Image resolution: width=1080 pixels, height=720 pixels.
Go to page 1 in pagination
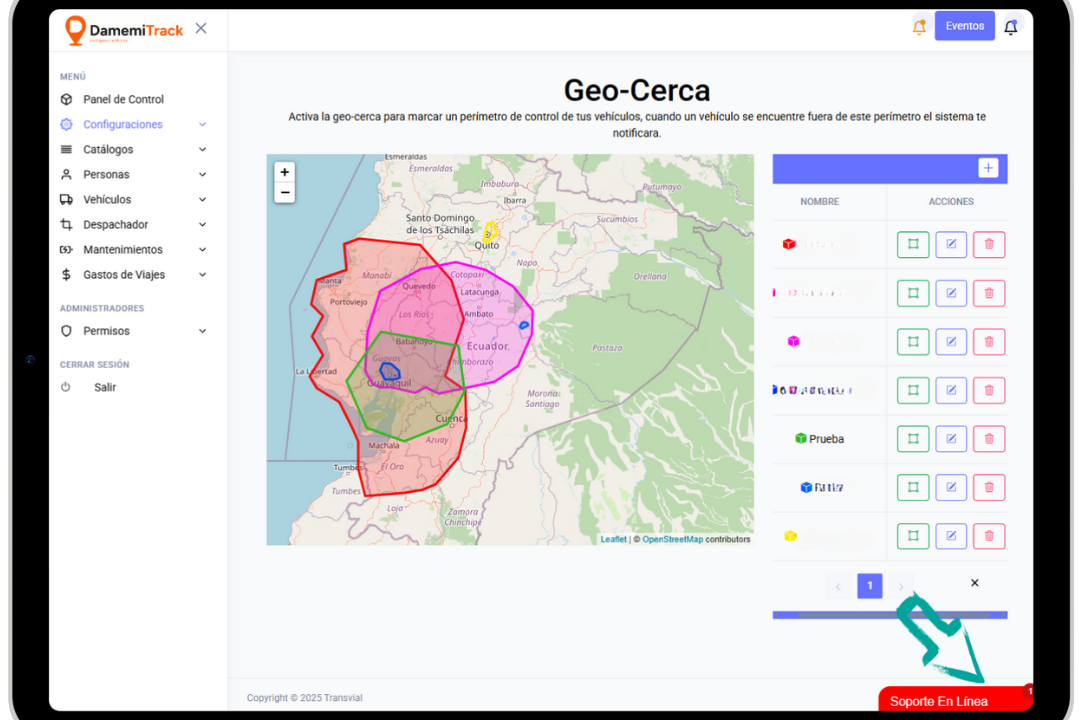pyautogui.click(x=870, y=586)
